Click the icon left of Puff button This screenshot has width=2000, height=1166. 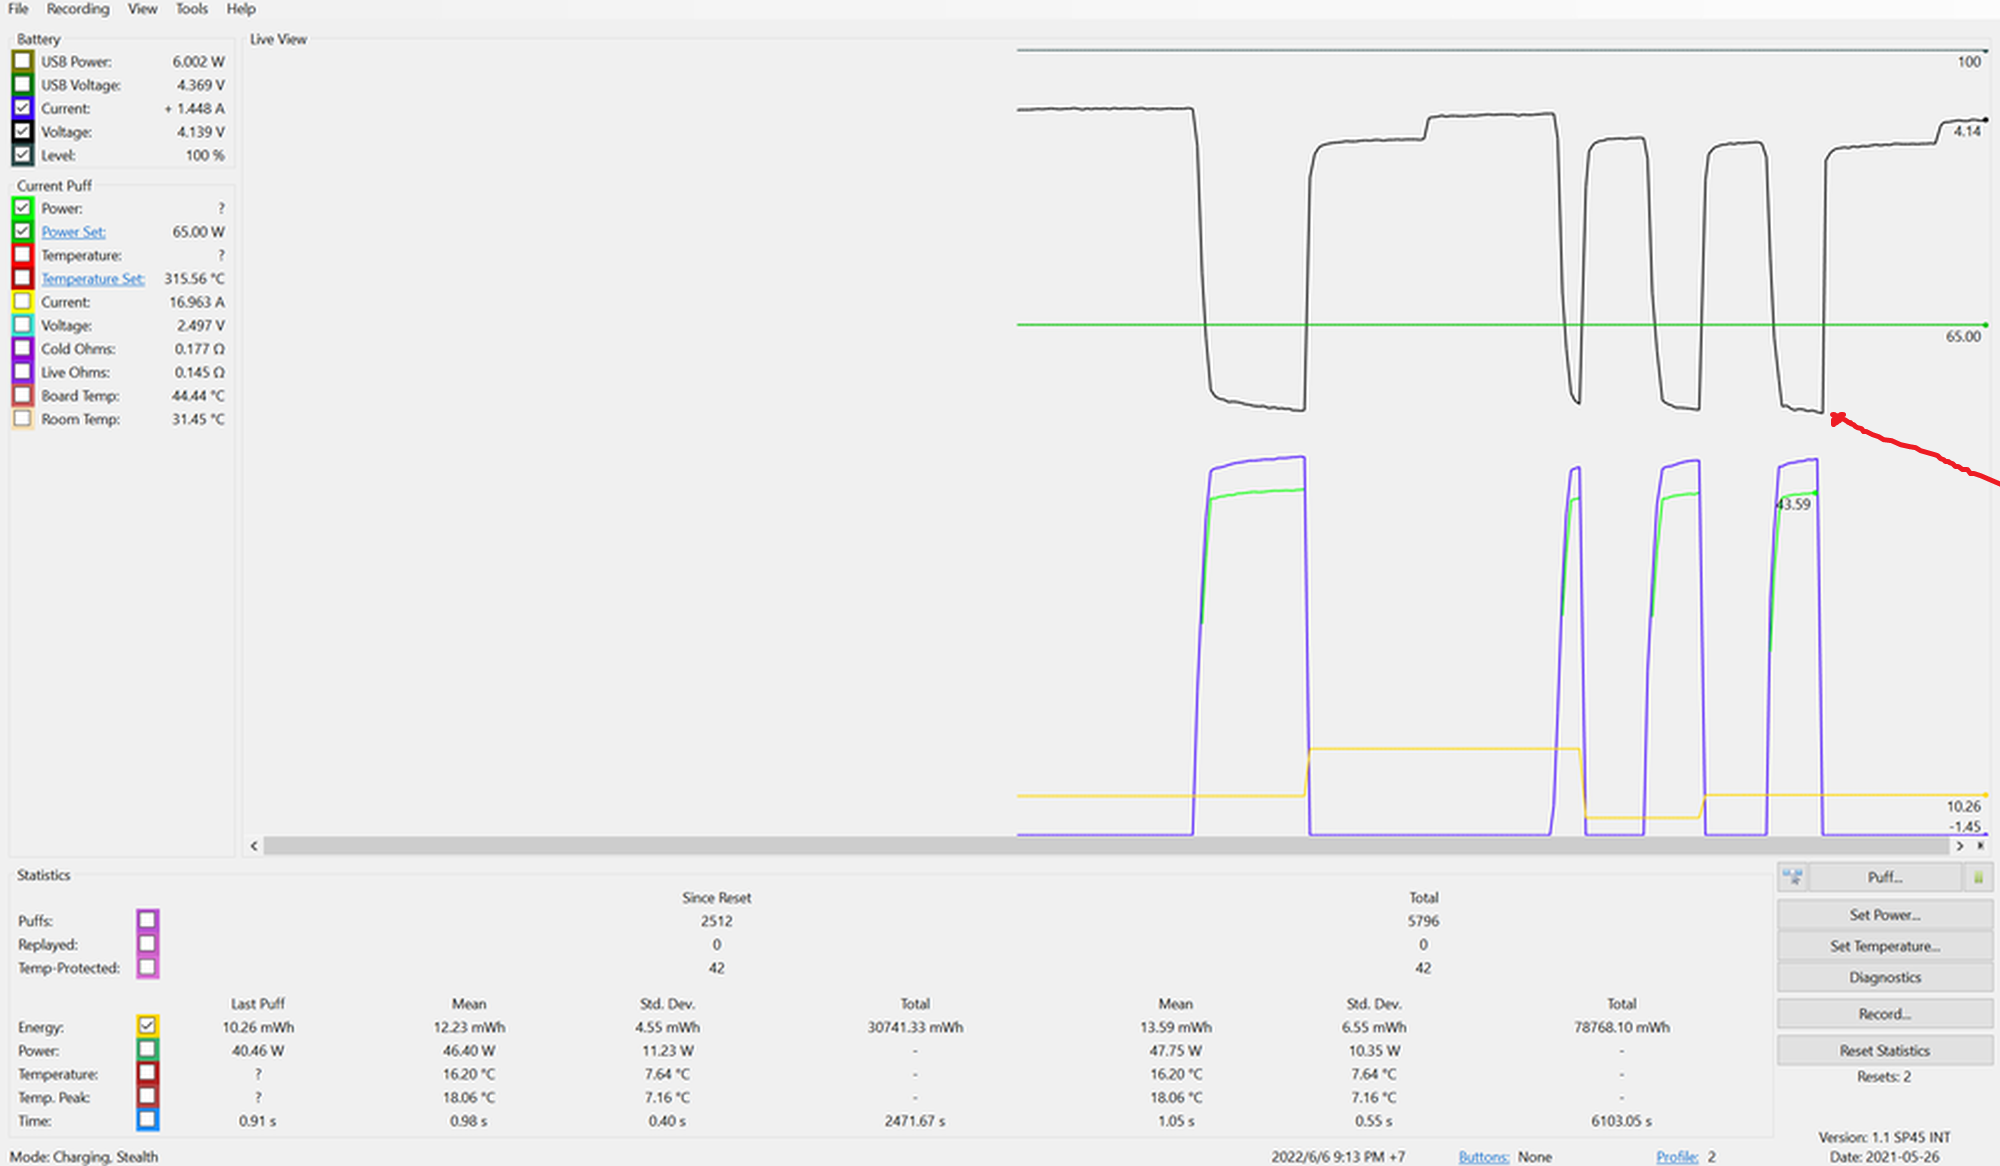1793,878
